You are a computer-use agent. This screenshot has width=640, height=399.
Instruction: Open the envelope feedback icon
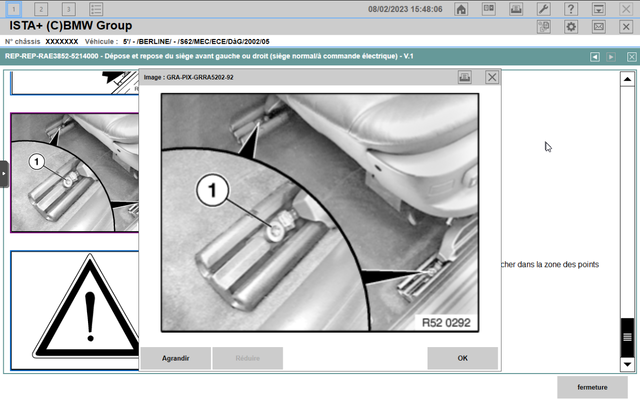598,27
